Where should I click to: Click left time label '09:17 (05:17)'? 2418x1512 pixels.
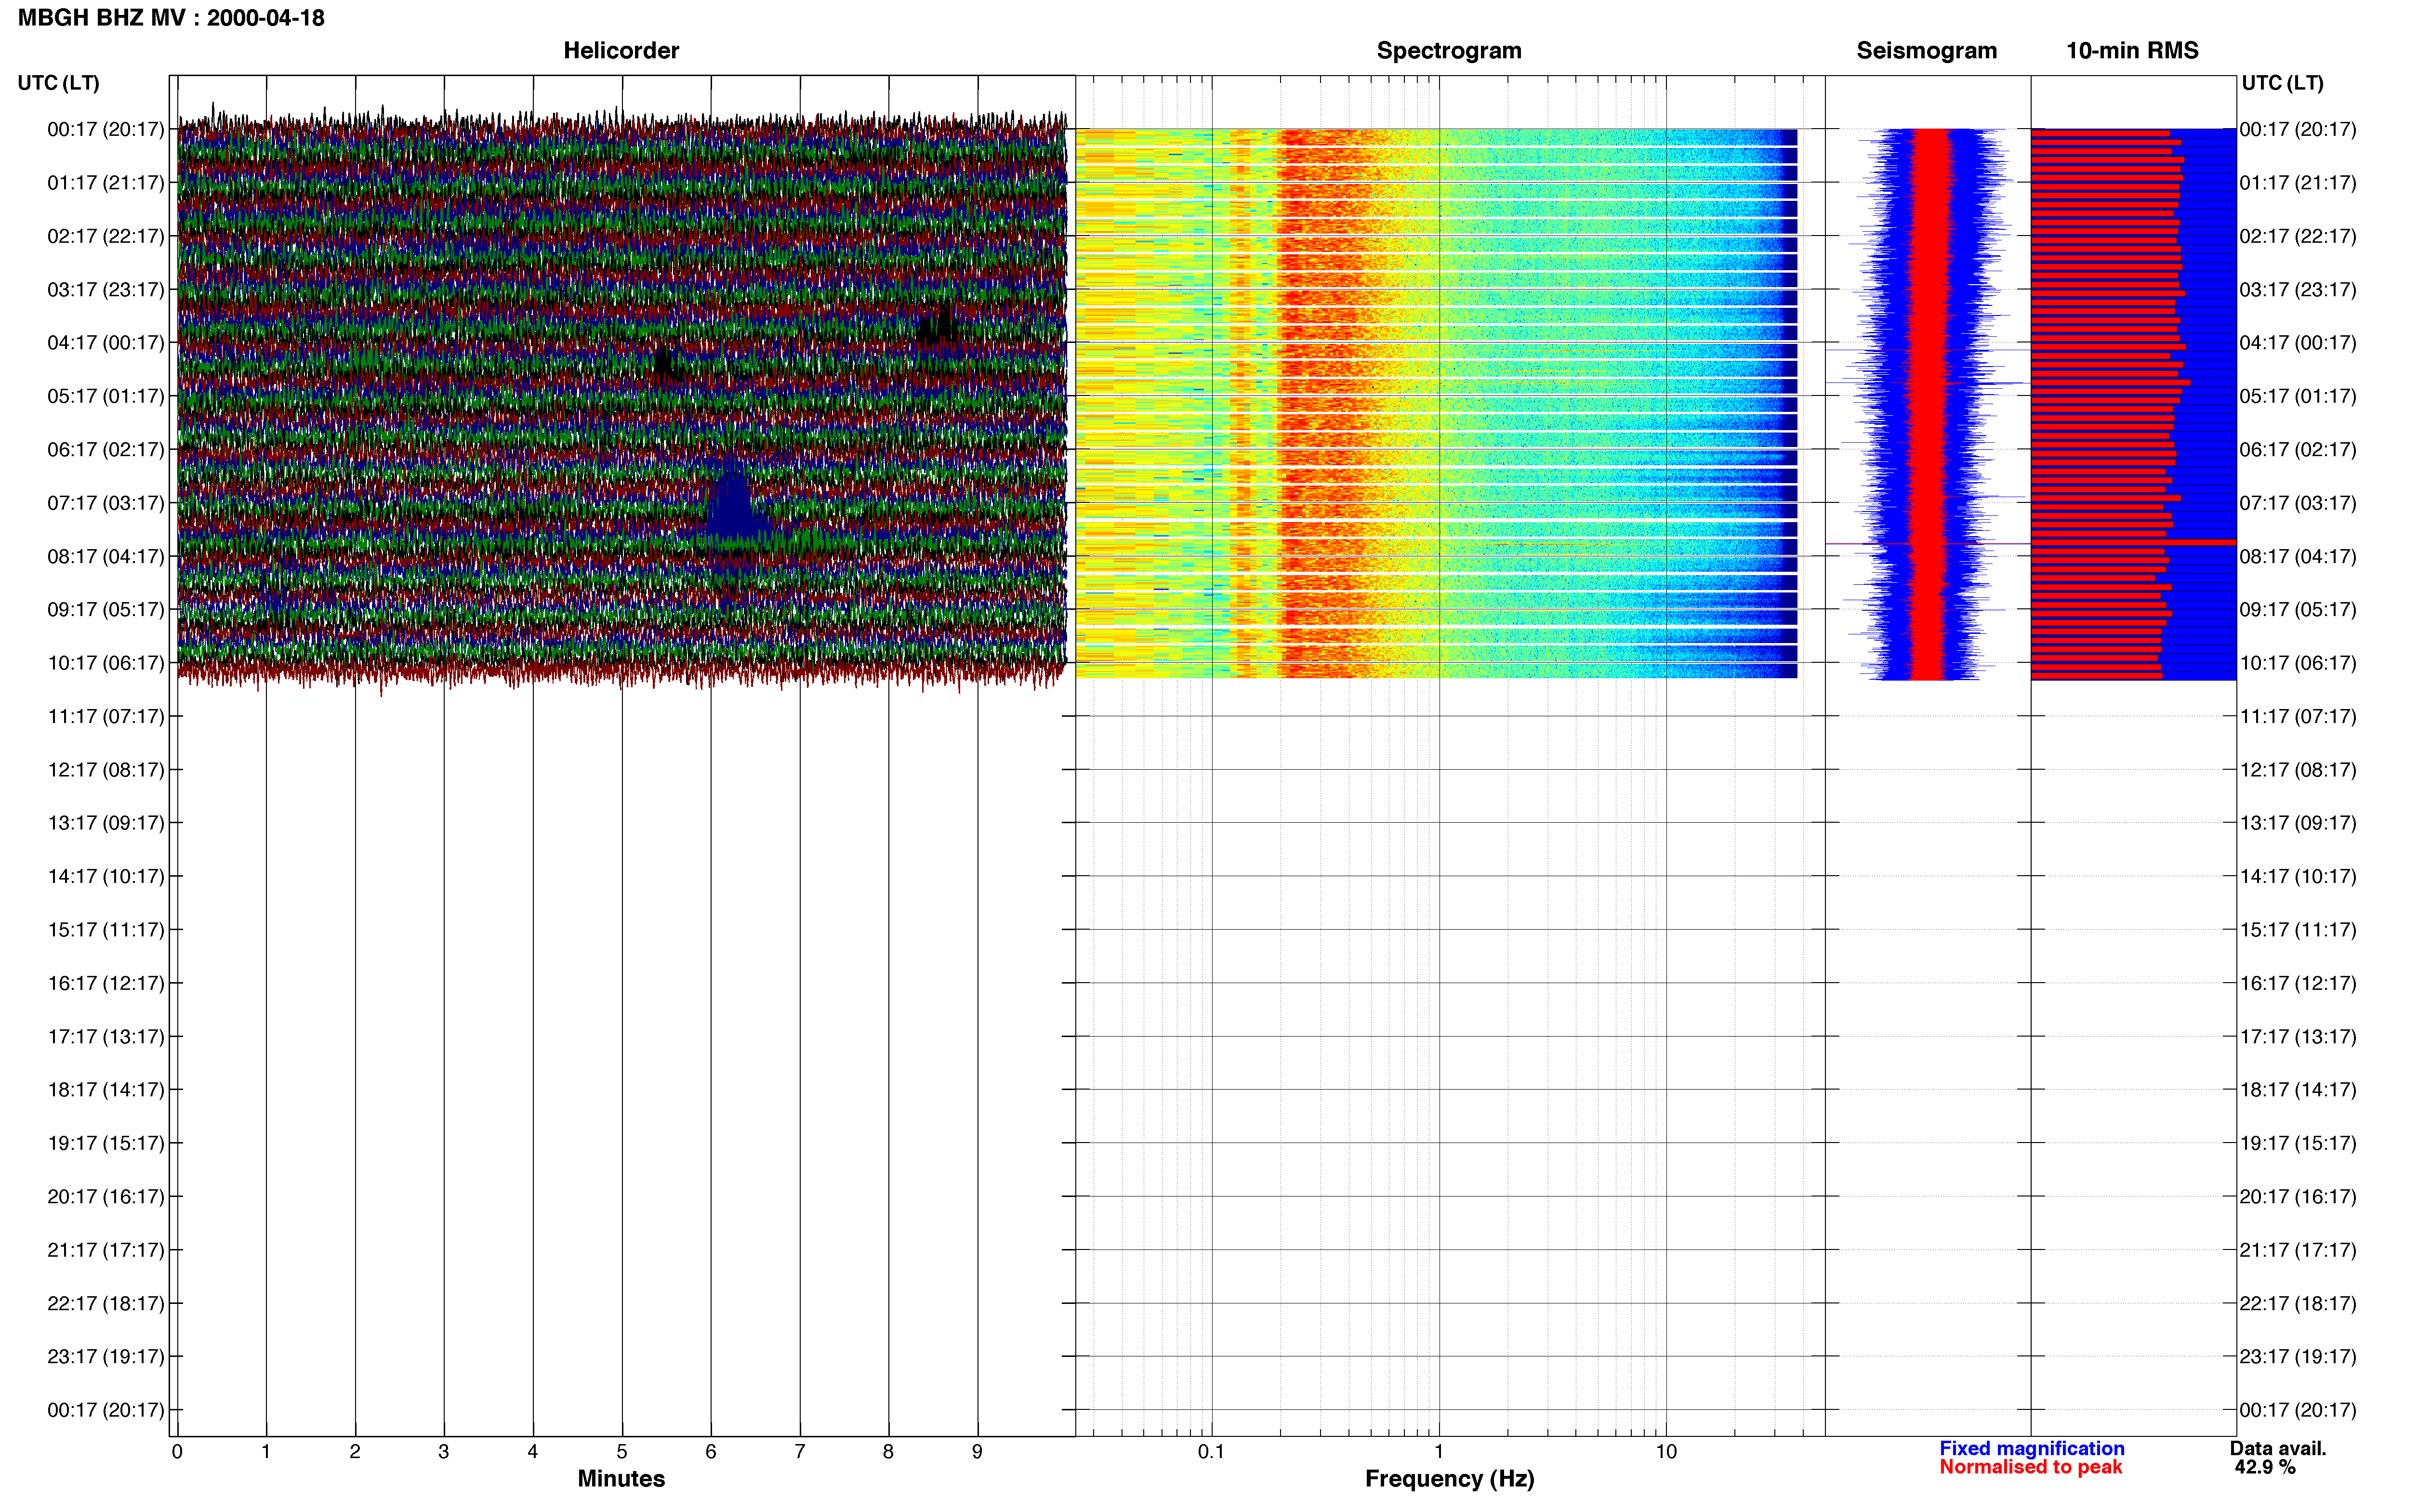tap(106, 610)
